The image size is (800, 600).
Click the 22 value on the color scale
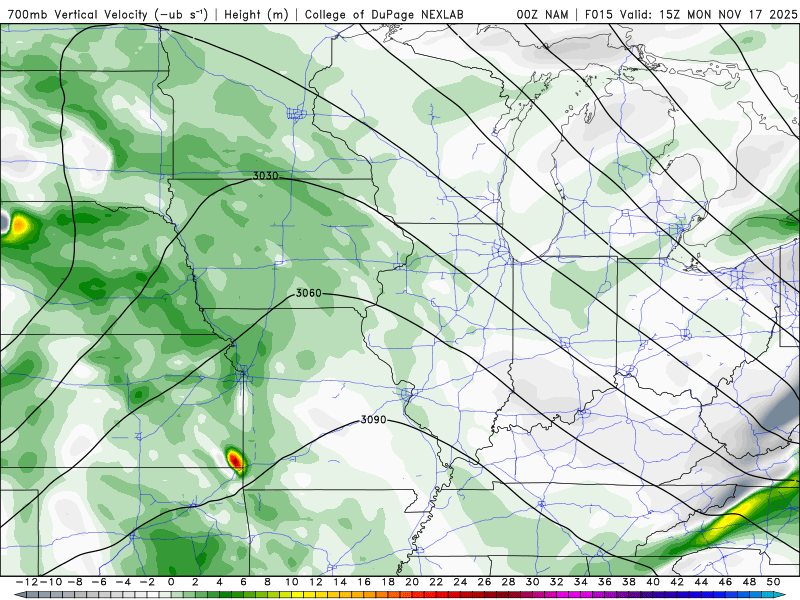click(436, 582)
